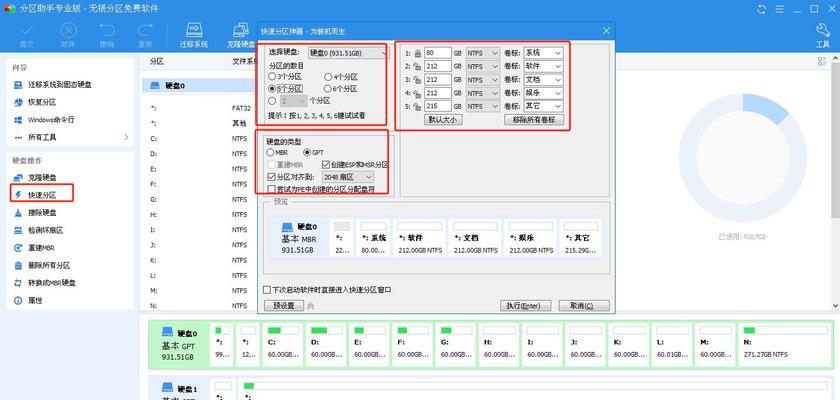Open the 2048 扇区 alignment dropdown
The height and width of the screenshot is (400, 840).
(348, 177)
